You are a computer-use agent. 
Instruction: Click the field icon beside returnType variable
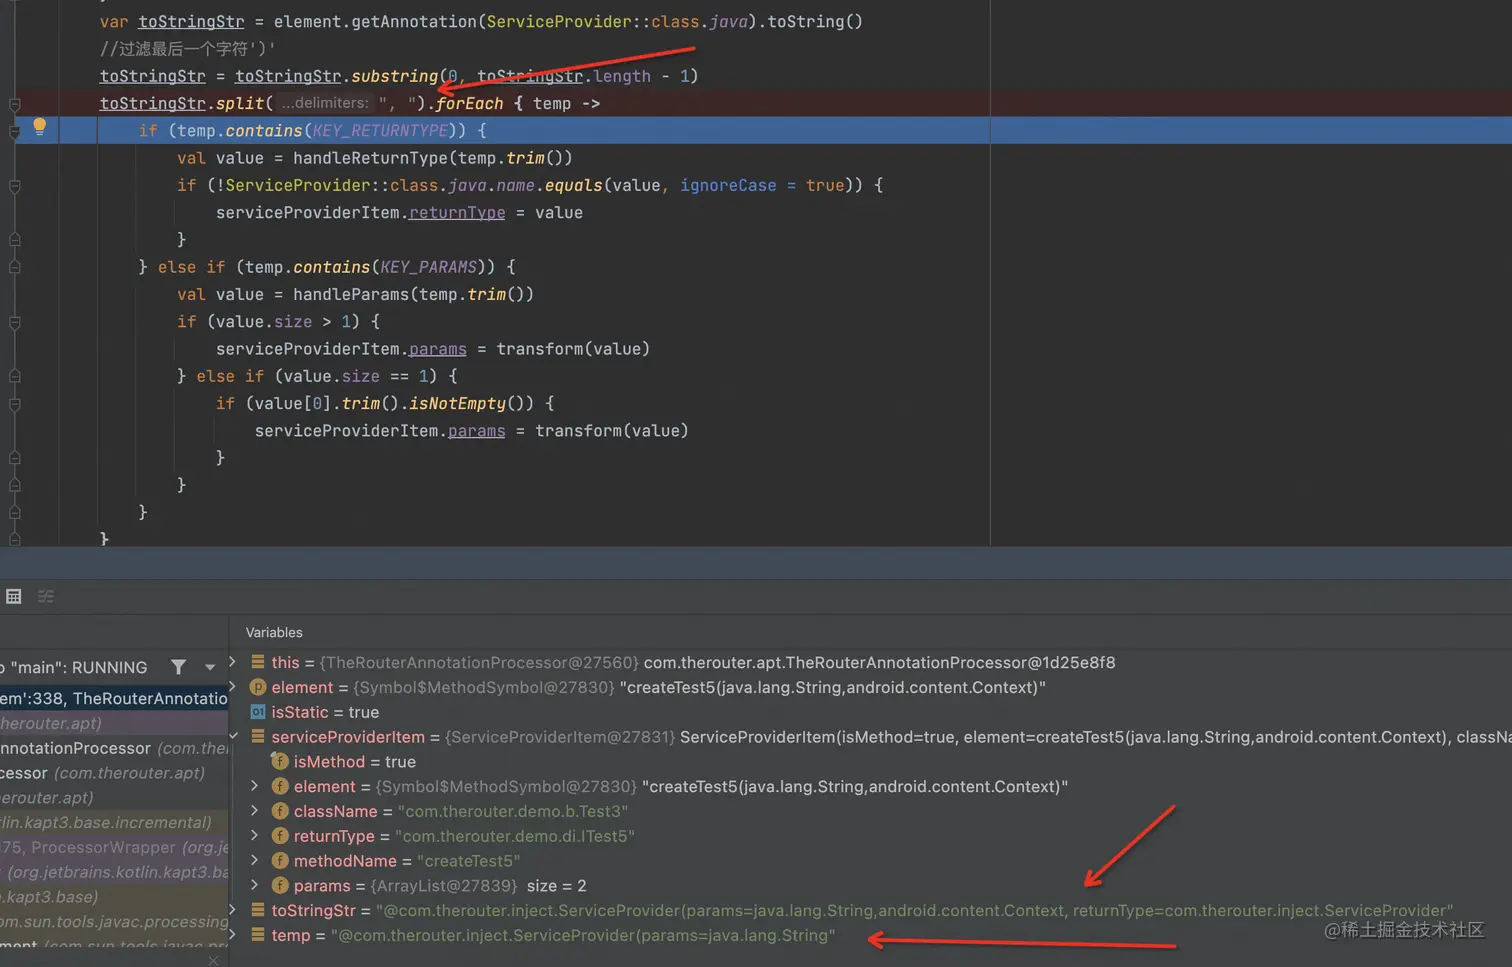point(280,836)
